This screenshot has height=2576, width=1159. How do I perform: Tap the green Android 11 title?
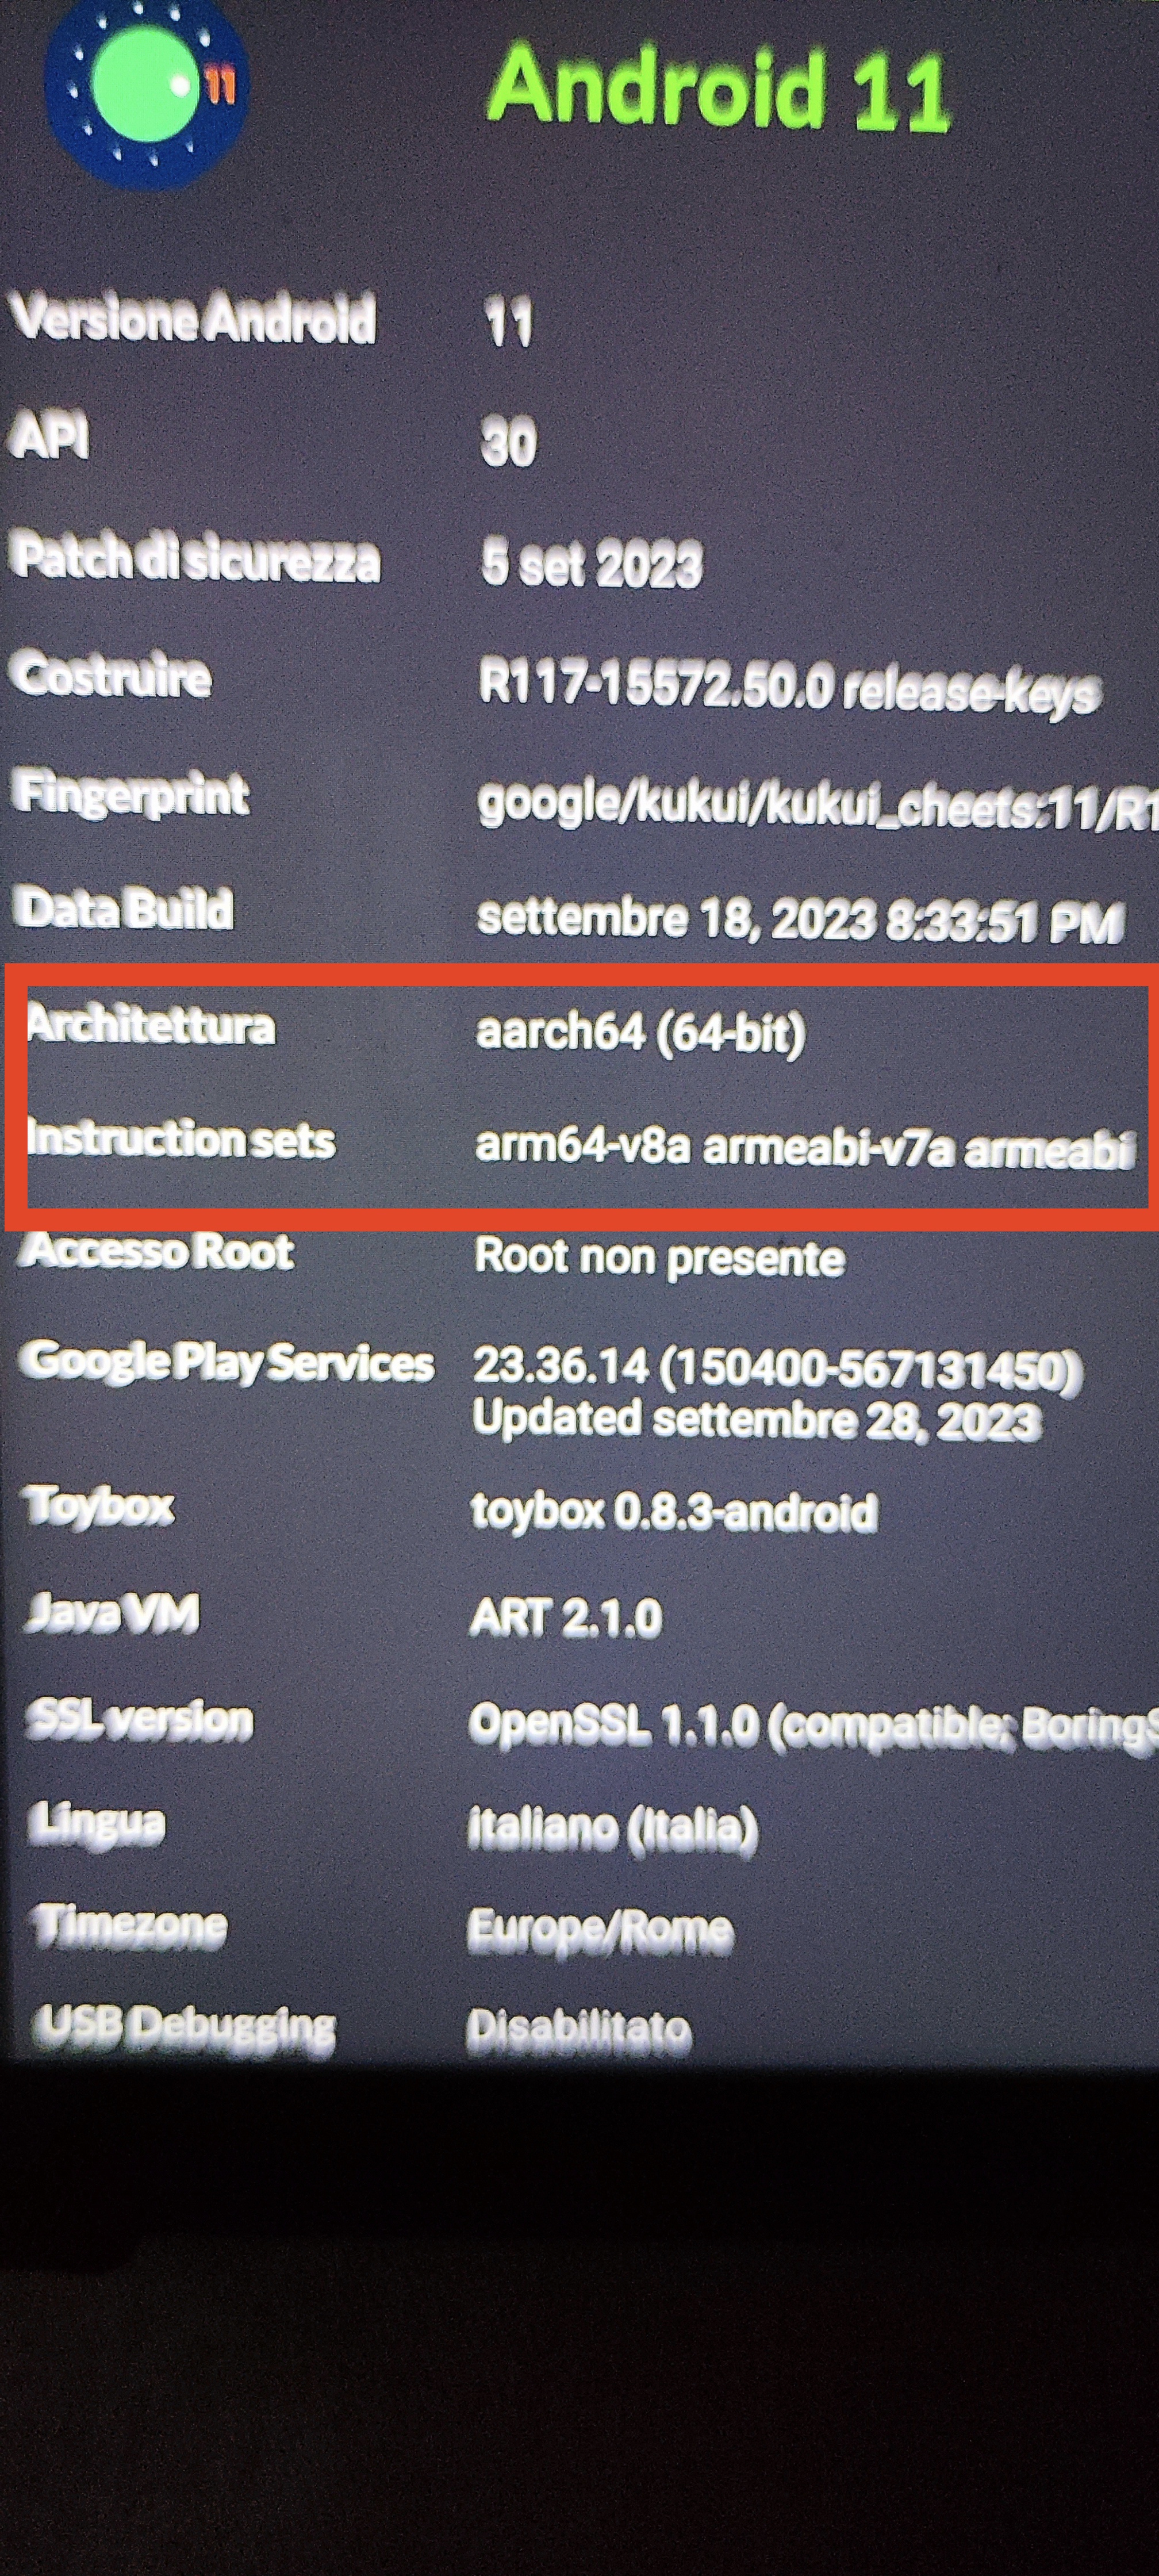click(718, 90)
